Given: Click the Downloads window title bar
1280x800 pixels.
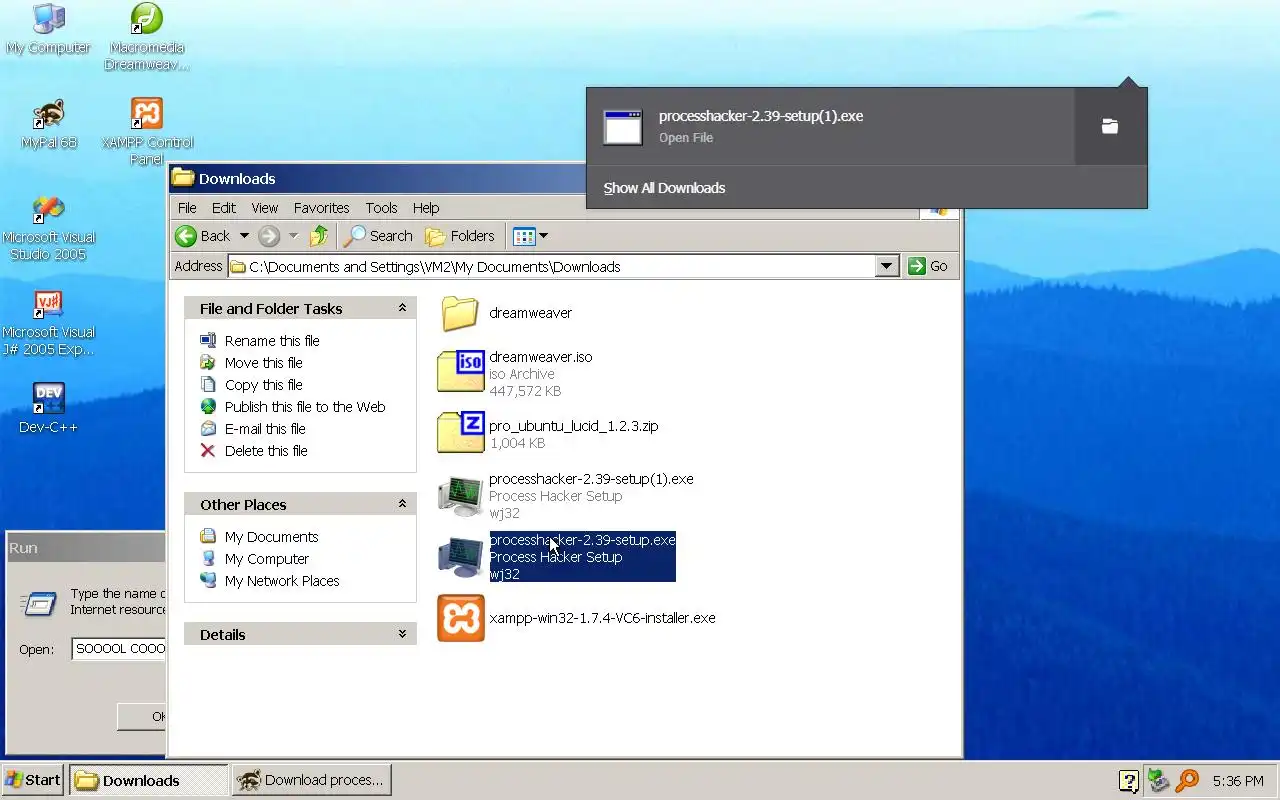Looking at the screenshot, I should click(x=377, y=178).
